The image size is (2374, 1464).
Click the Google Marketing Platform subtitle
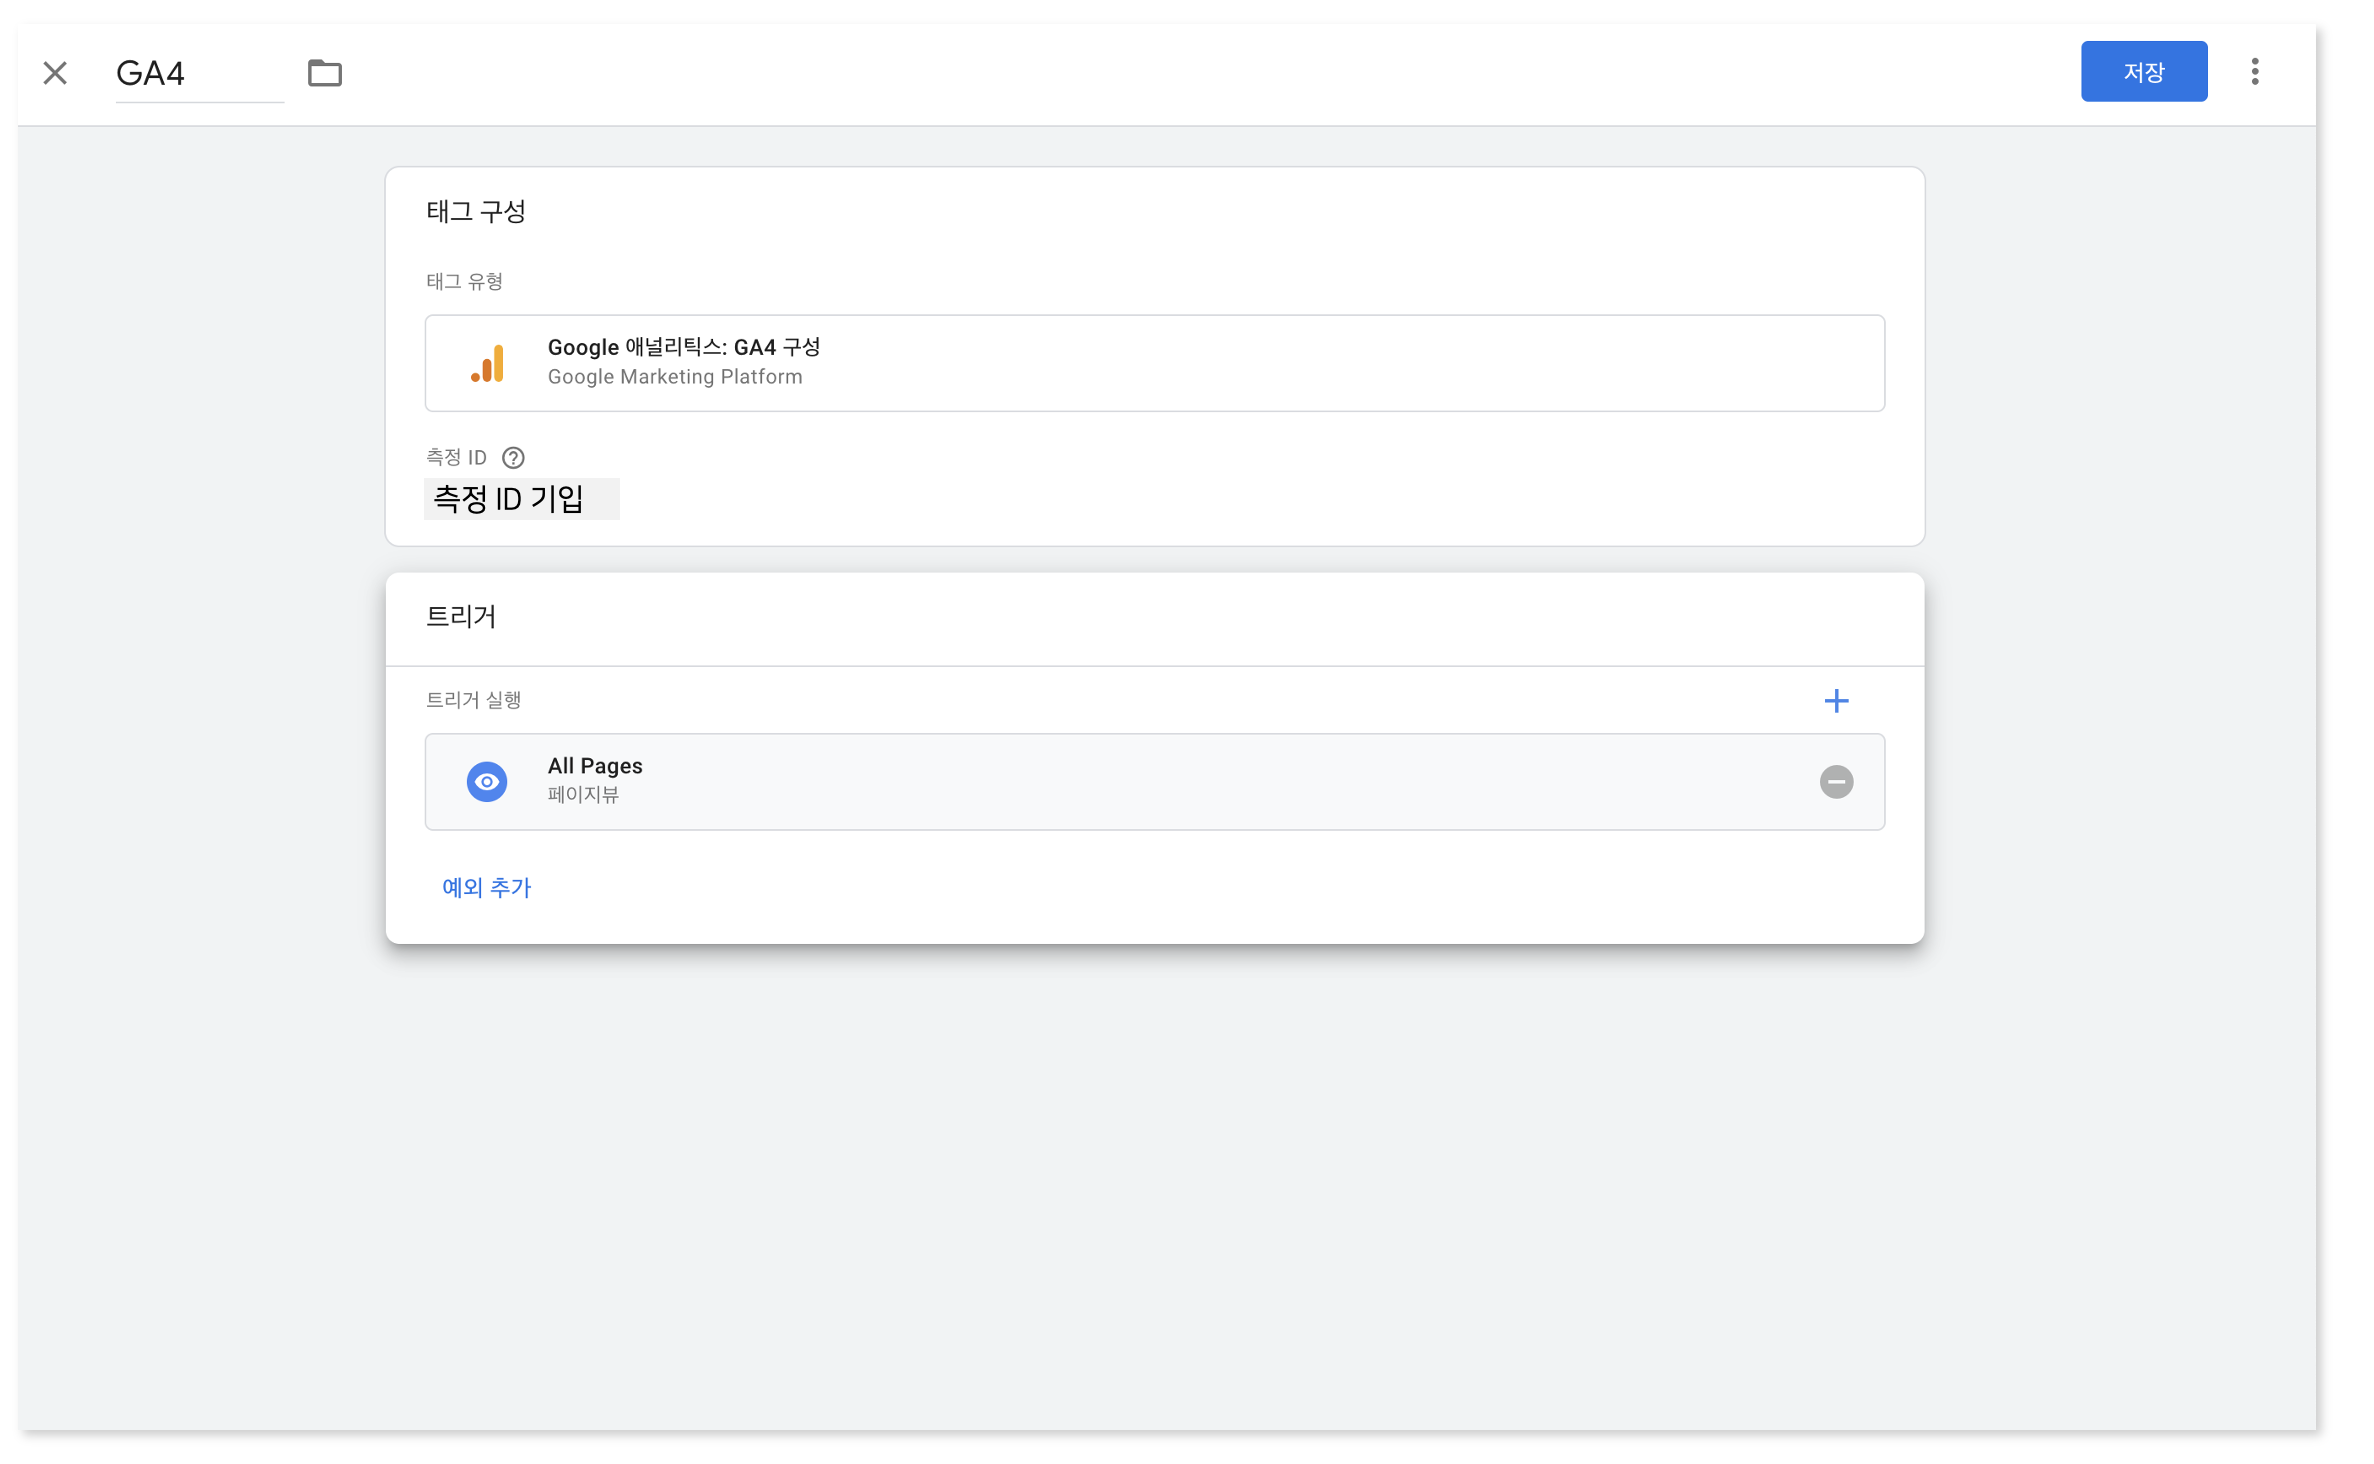click(x=674, y=378)
